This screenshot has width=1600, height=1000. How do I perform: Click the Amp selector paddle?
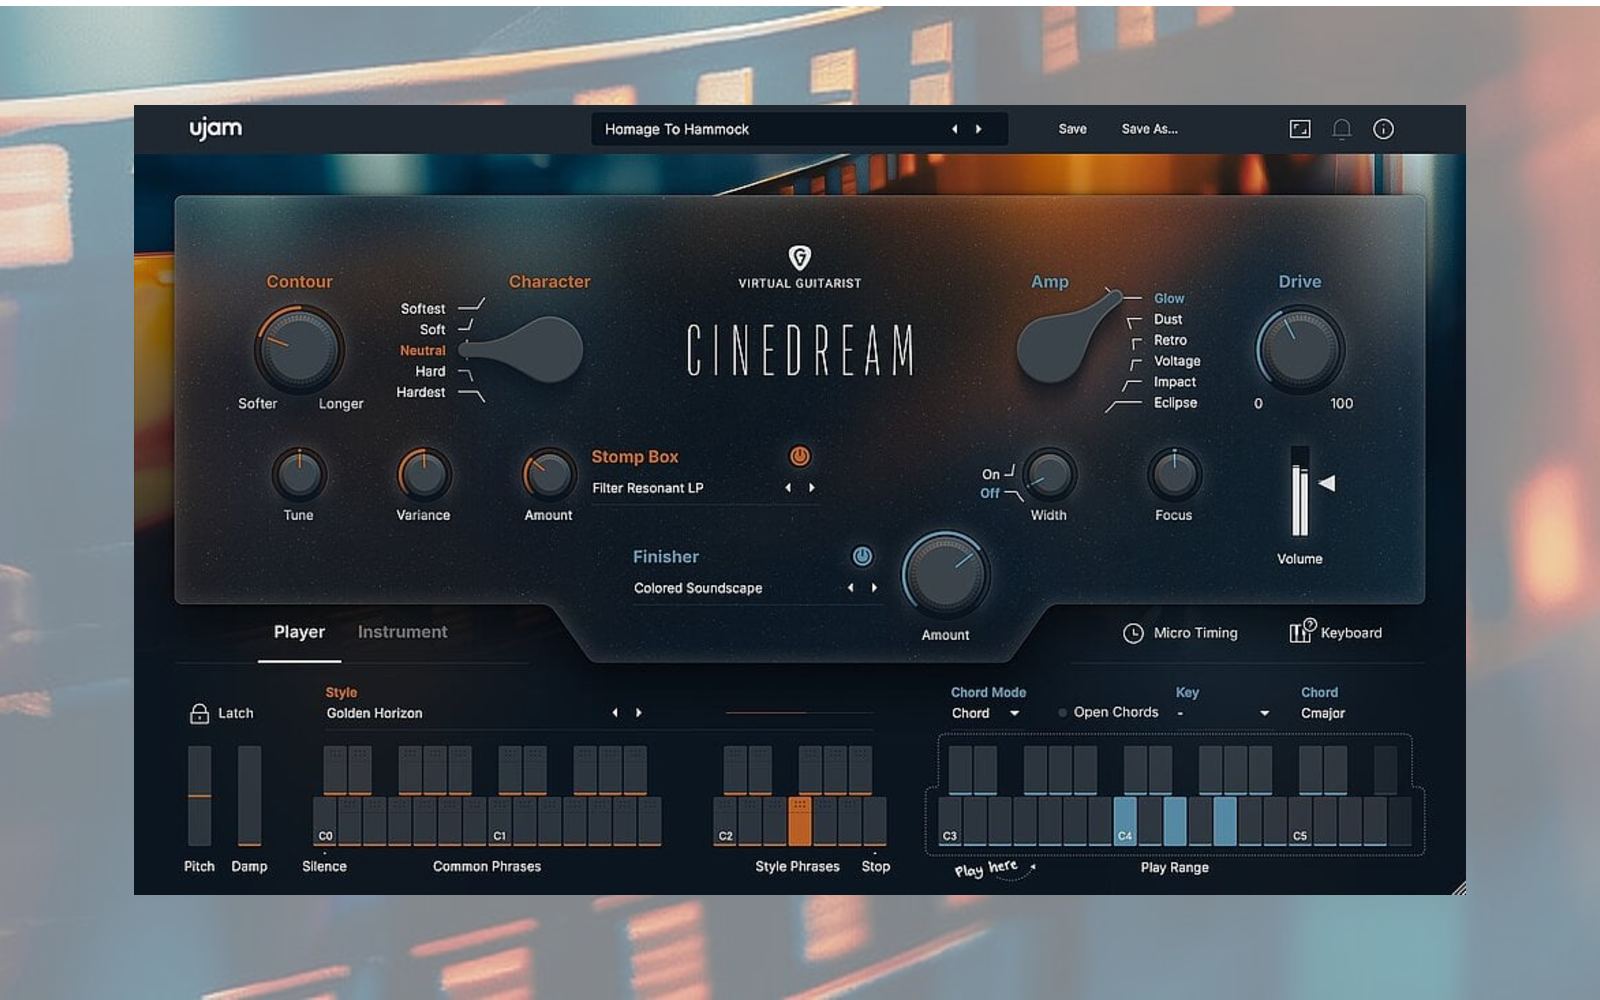(1067, 338)
